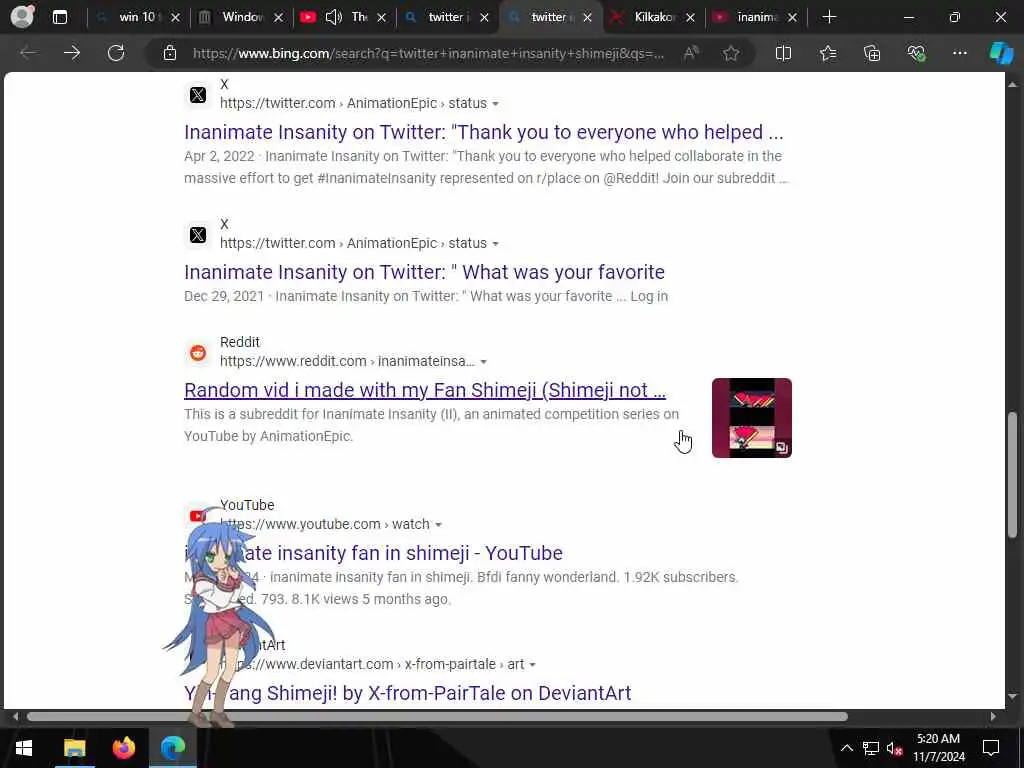The width and height of the screenshot is (1024, 768).
Task: Go forward with the forward arrow
Action: coord(72,53)
